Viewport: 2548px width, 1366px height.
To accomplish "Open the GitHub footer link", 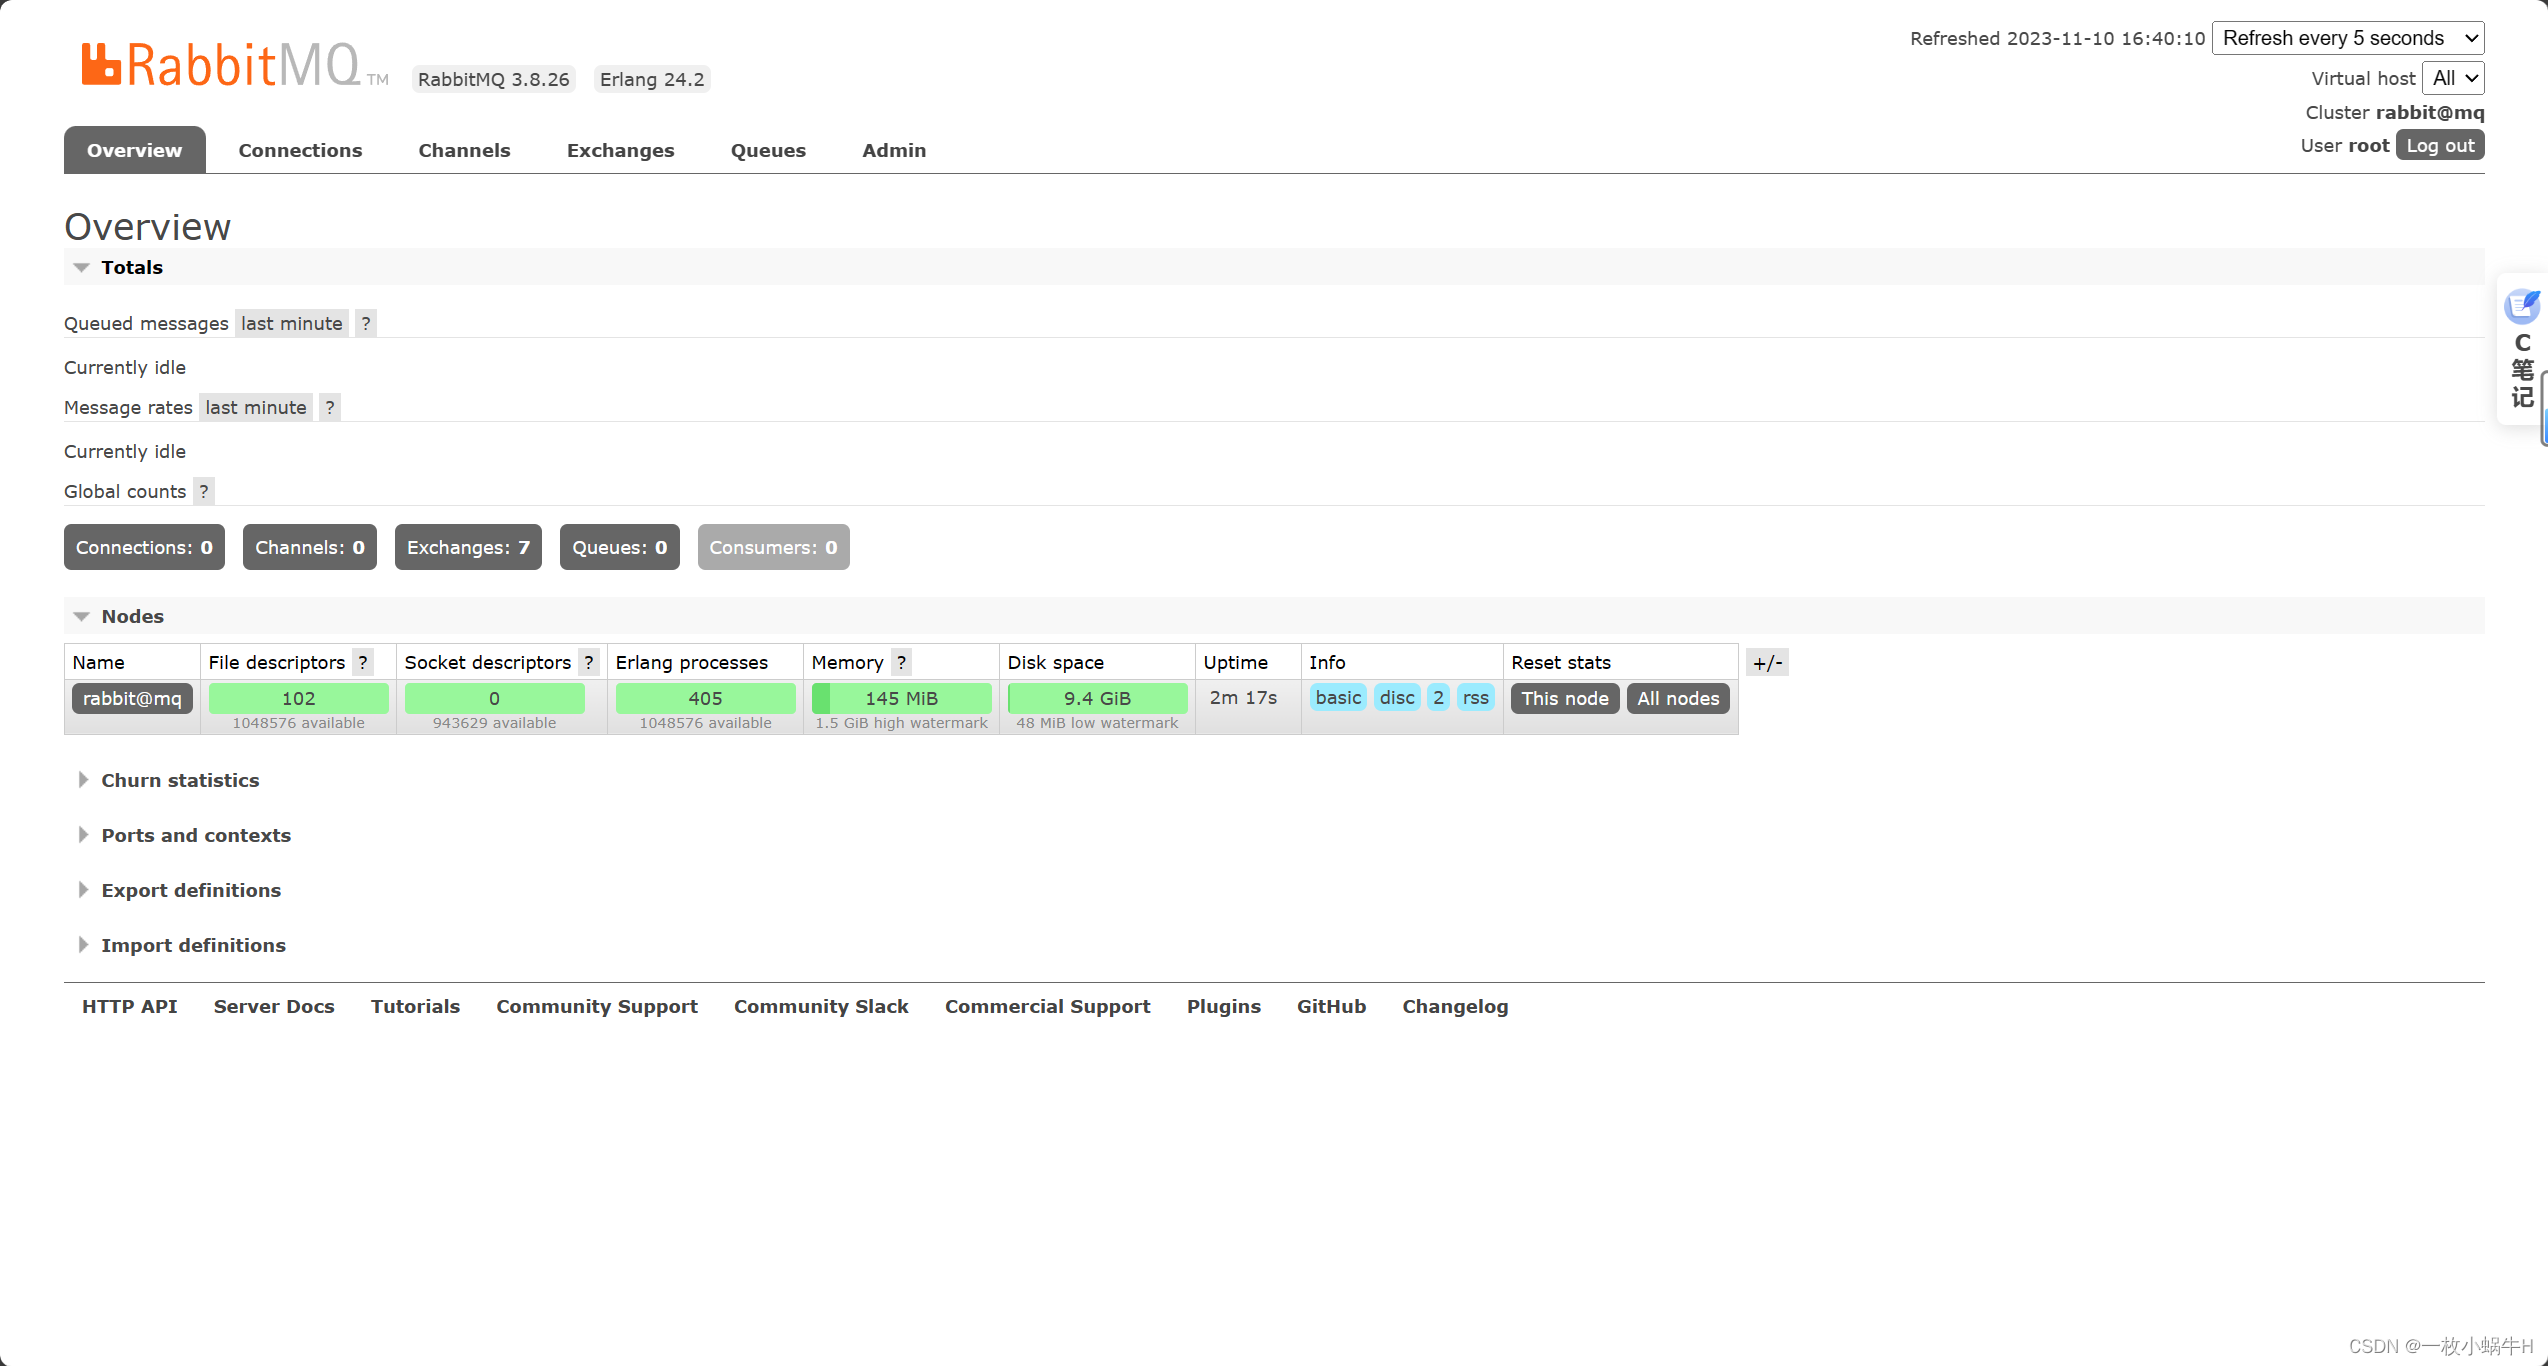I will (1331, 1006).
